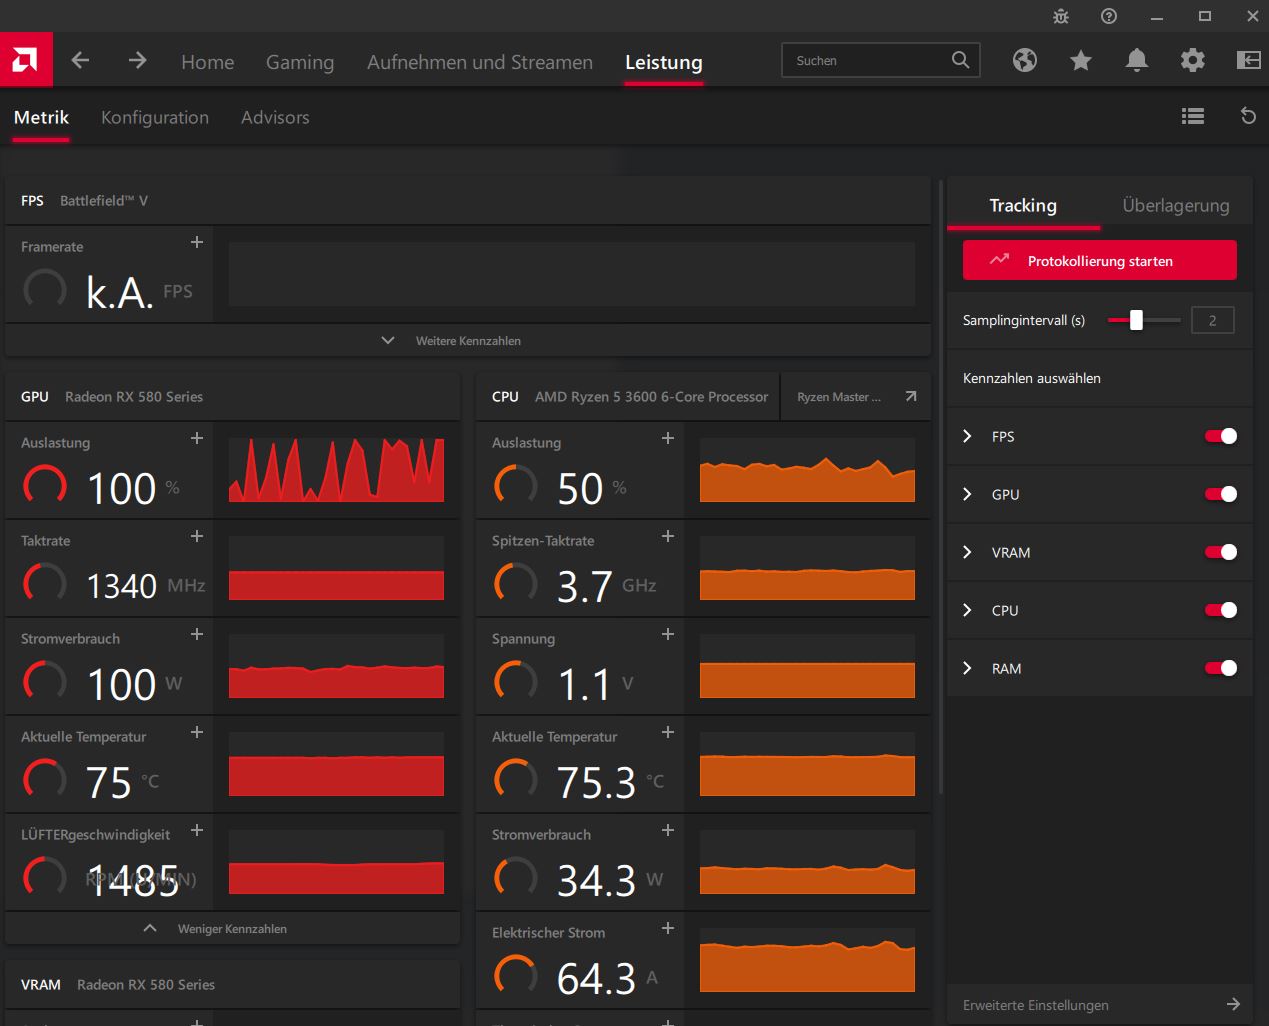Image resolution: width=1269 pixels, height=1026 pixels.
Task: Open Ryzen Master button
Action: (855, 397)
